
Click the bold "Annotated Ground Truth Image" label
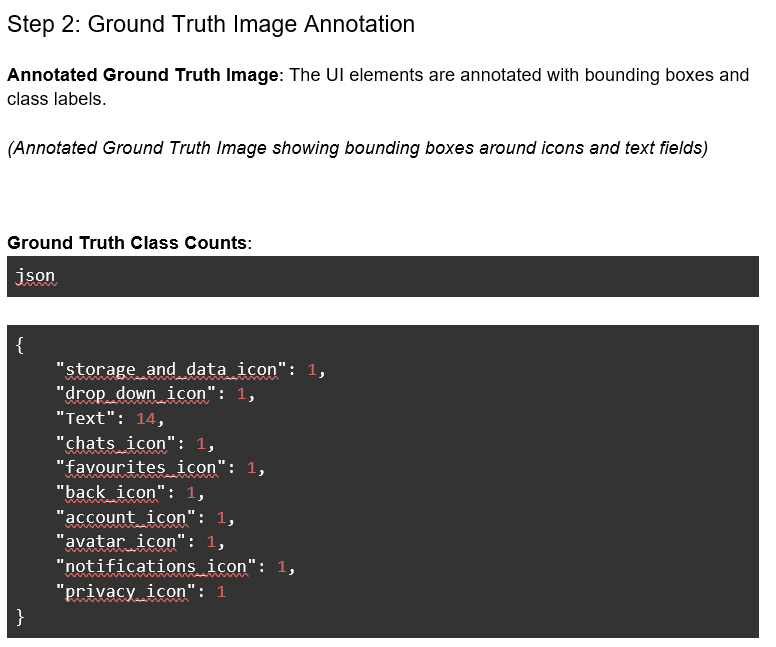145,75
